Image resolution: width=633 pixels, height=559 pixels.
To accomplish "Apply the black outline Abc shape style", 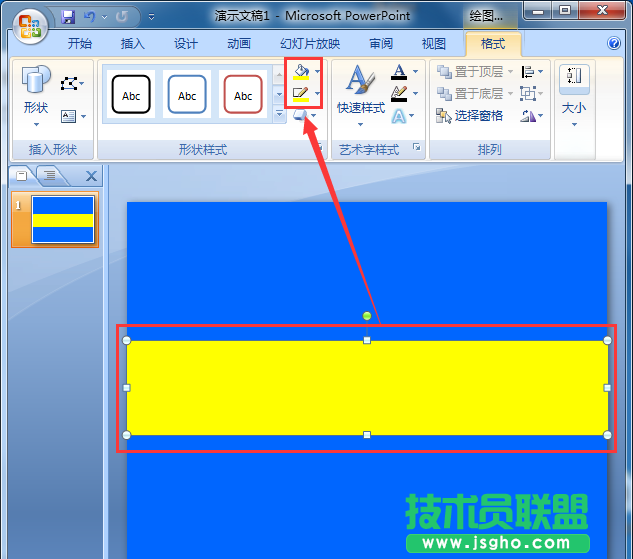I will (131, 96).
